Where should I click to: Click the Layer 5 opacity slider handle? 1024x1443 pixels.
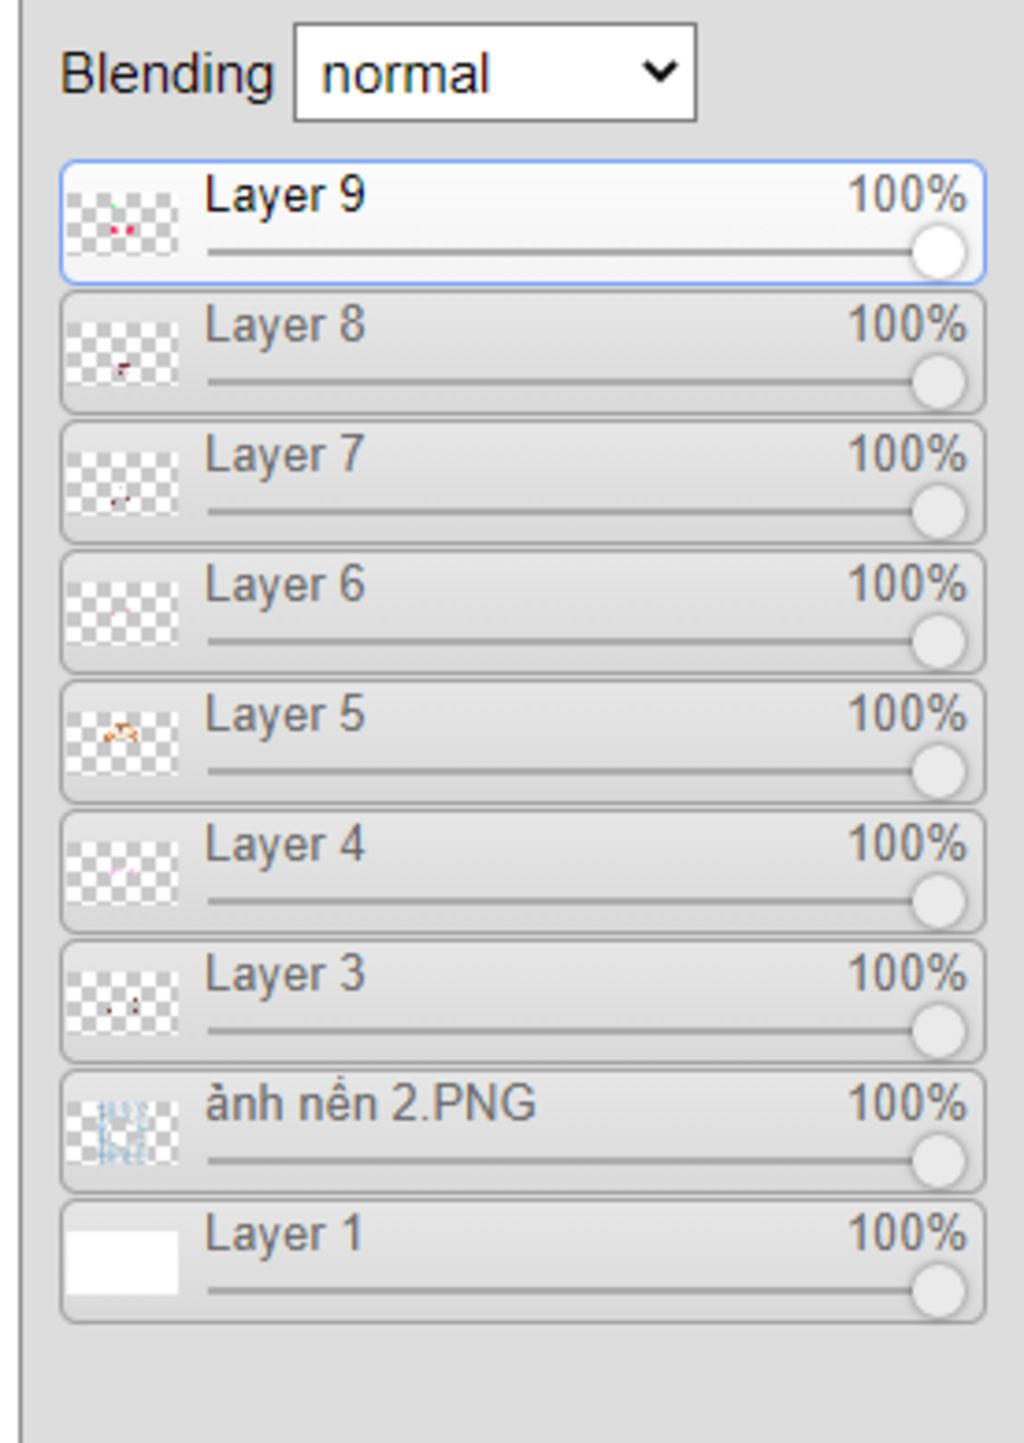pyautogui.click(x=938, y=772)
